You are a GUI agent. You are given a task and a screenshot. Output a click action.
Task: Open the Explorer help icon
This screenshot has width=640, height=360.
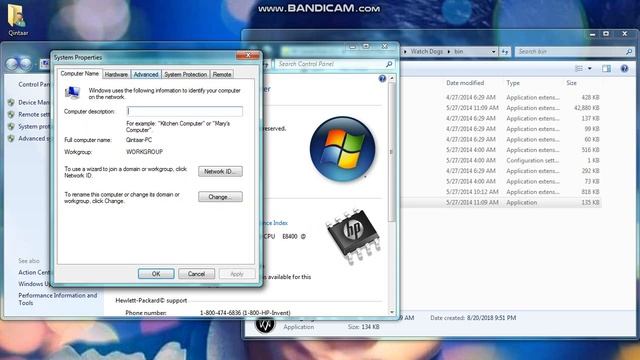coord(624,69)
